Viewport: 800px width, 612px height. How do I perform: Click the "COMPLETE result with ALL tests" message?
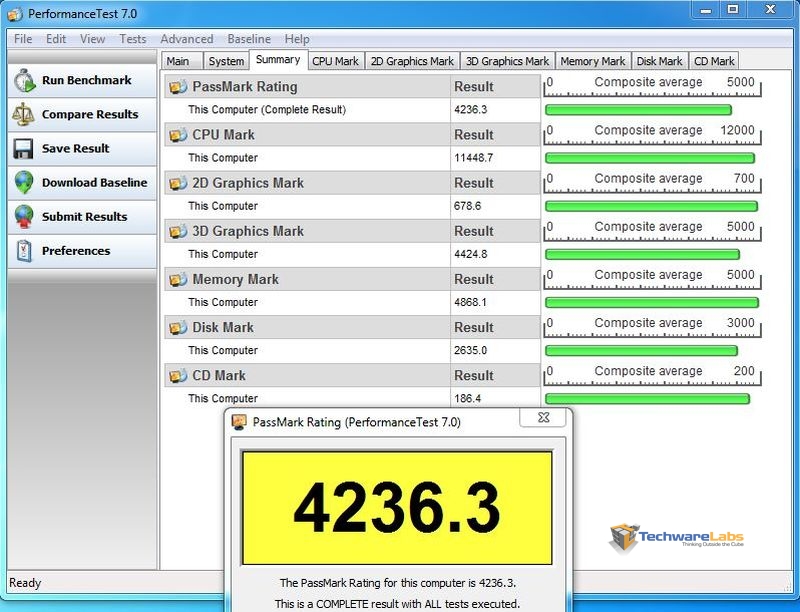click(397, 604)
